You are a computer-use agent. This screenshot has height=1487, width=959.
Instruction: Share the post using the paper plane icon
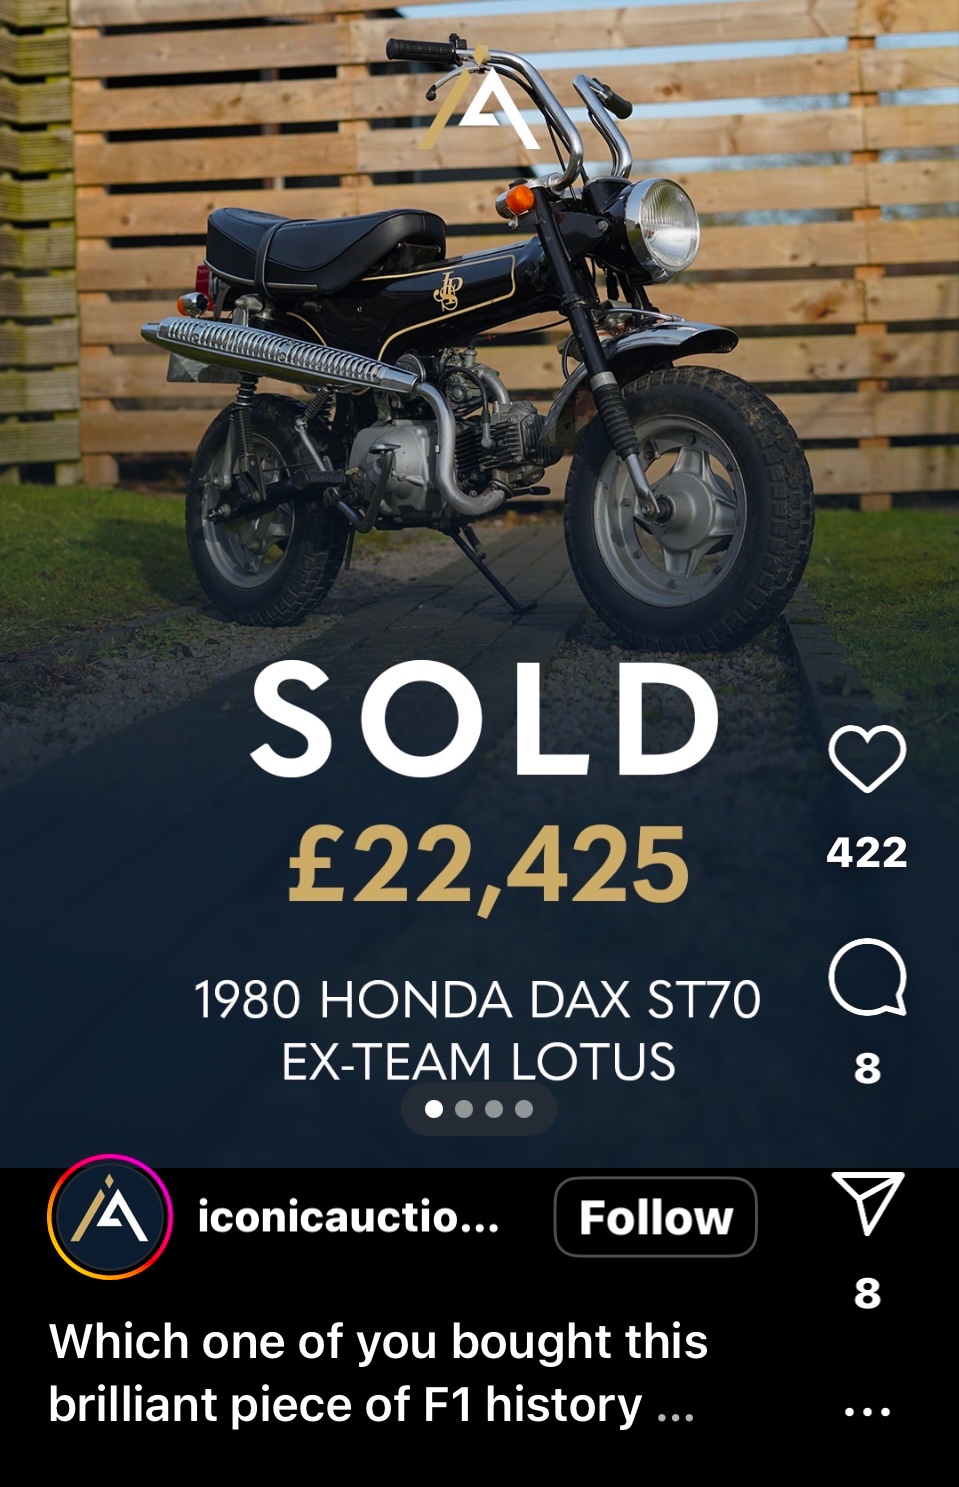(867, 1203)
